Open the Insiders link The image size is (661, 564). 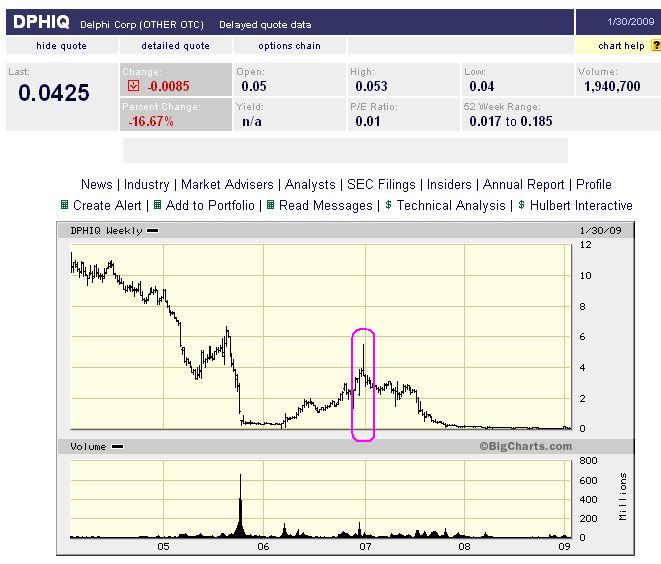[x=449, y=184]
